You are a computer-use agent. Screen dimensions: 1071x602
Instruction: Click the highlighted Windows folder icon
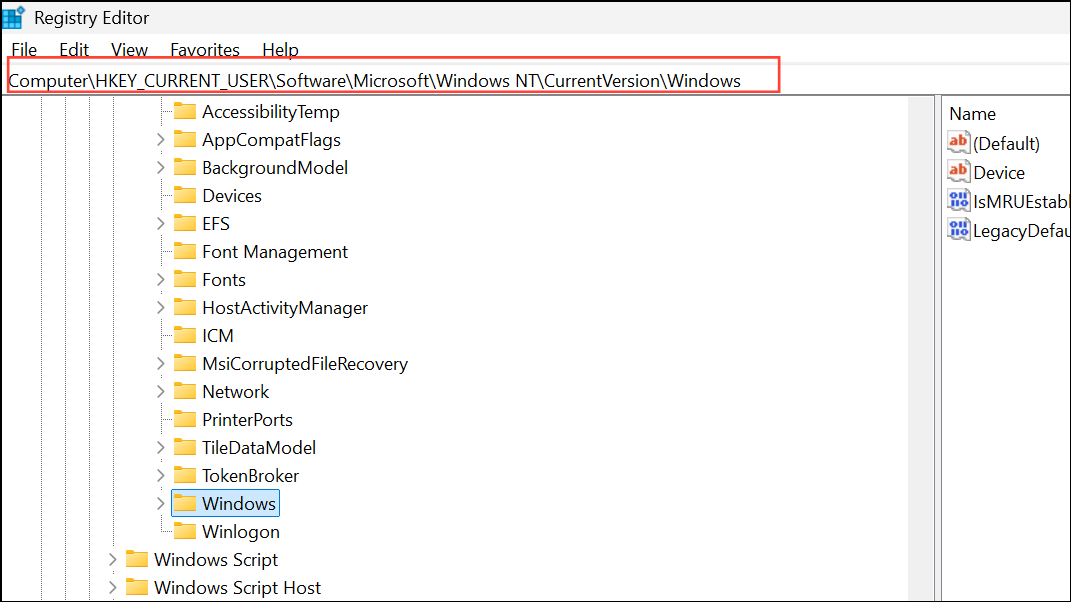click(x=184, y=503)
